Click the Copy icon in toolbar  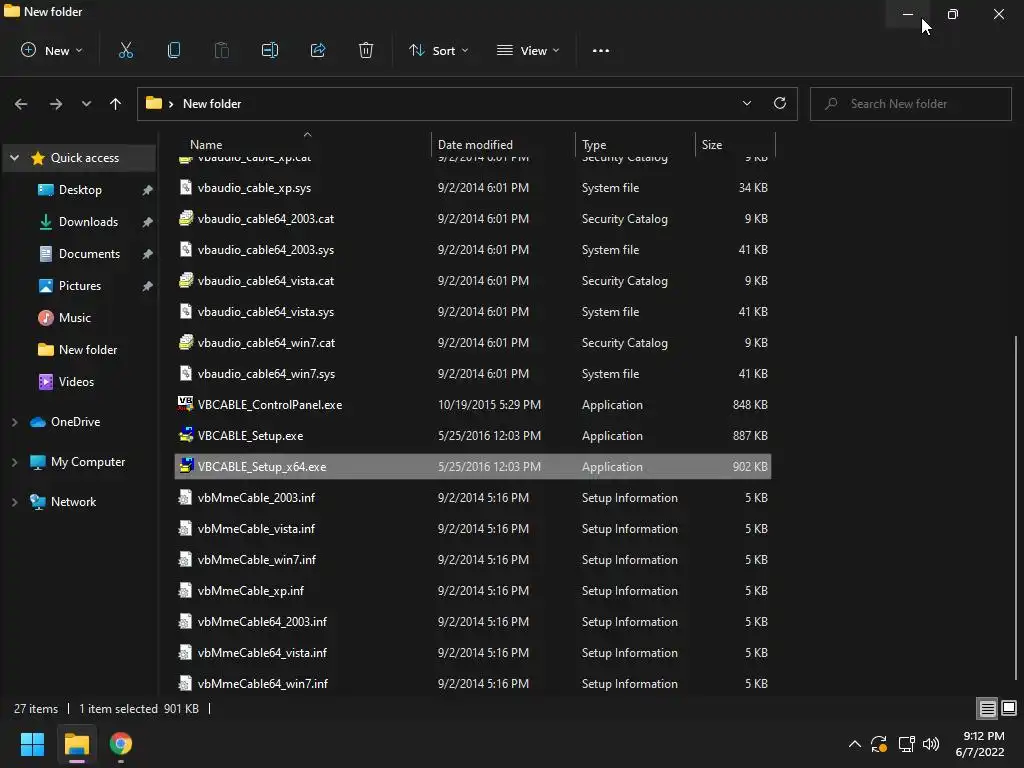point(174,50)
